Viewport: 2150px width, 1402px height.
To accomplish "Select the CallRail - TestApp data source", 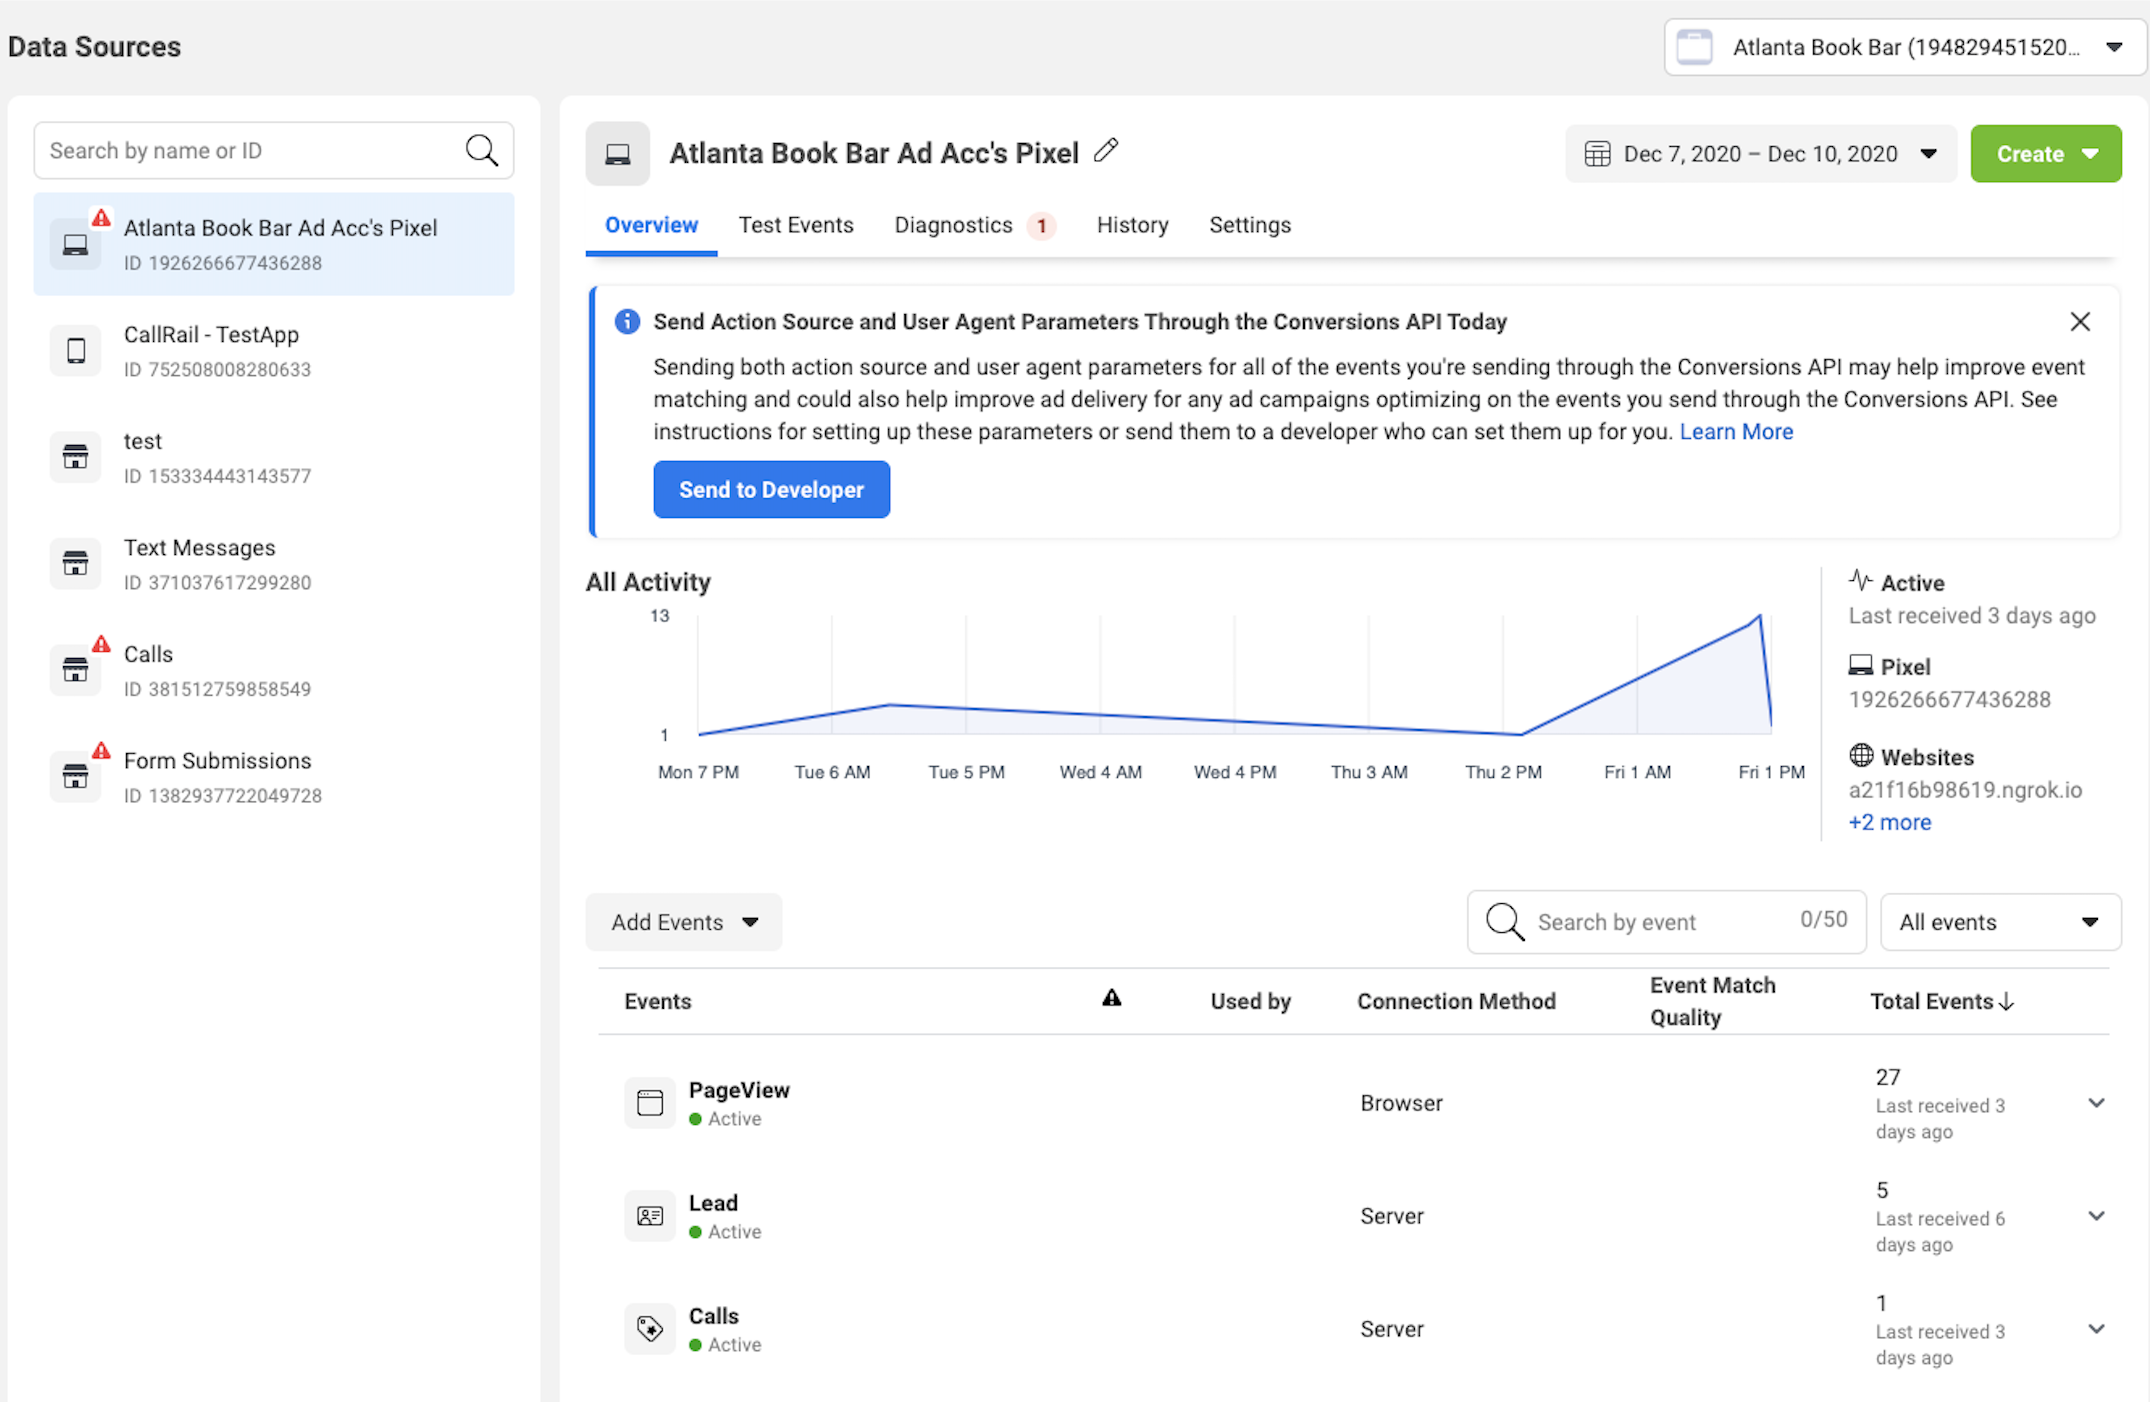I will click(x=274, y=351).
